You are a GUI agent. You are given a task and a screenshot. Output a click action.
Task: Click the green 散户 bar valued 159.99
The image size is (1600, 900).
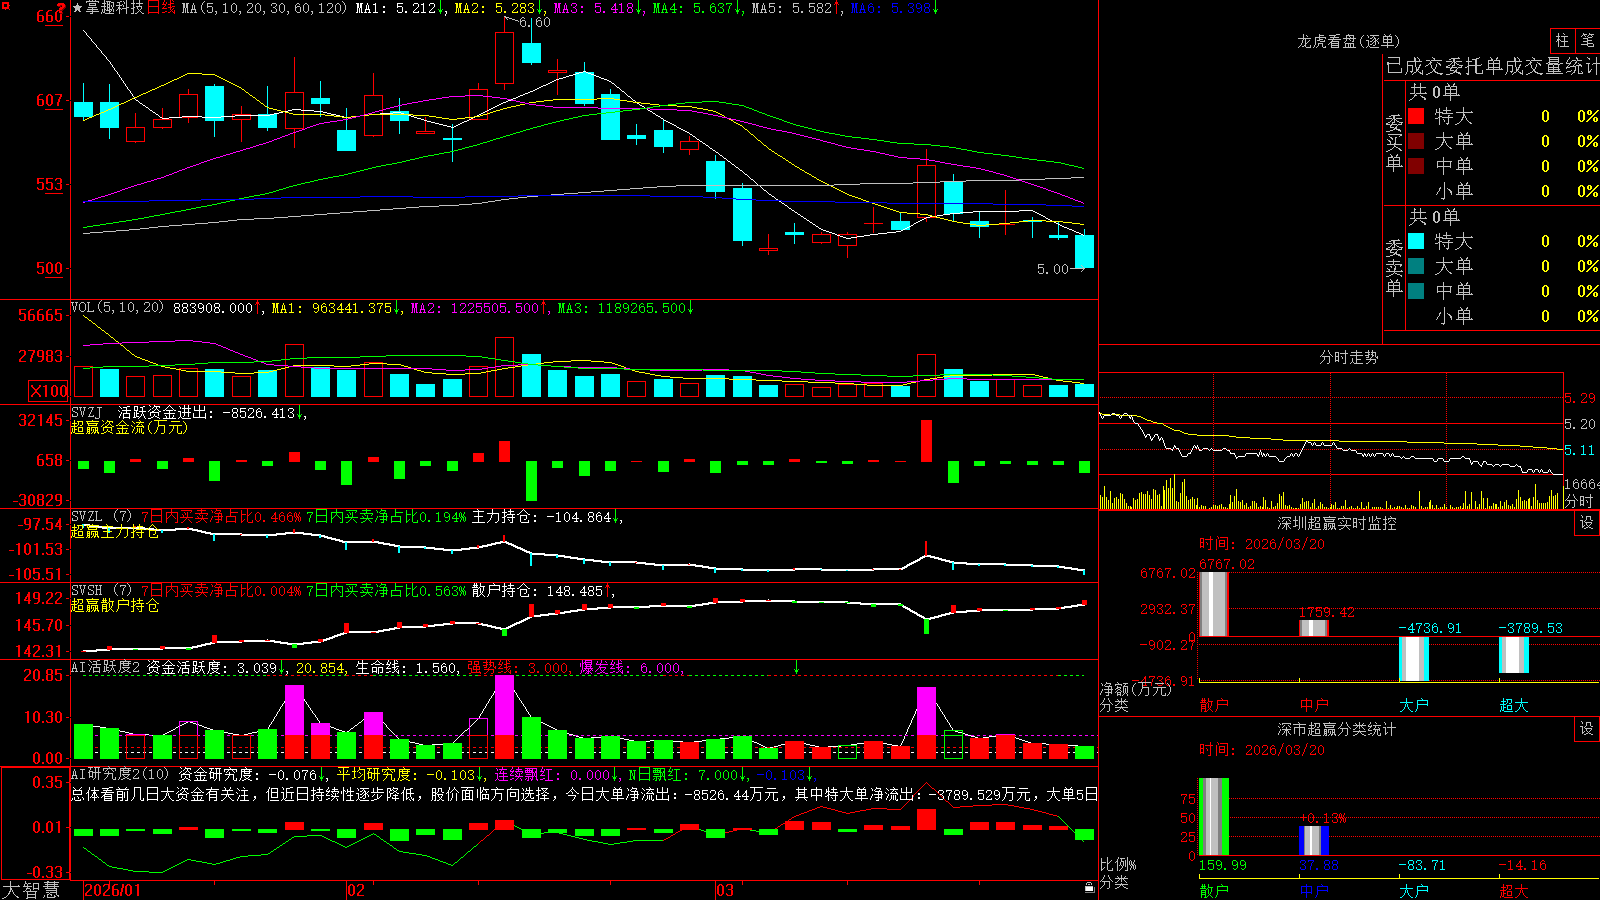[x=1213, y=817]
